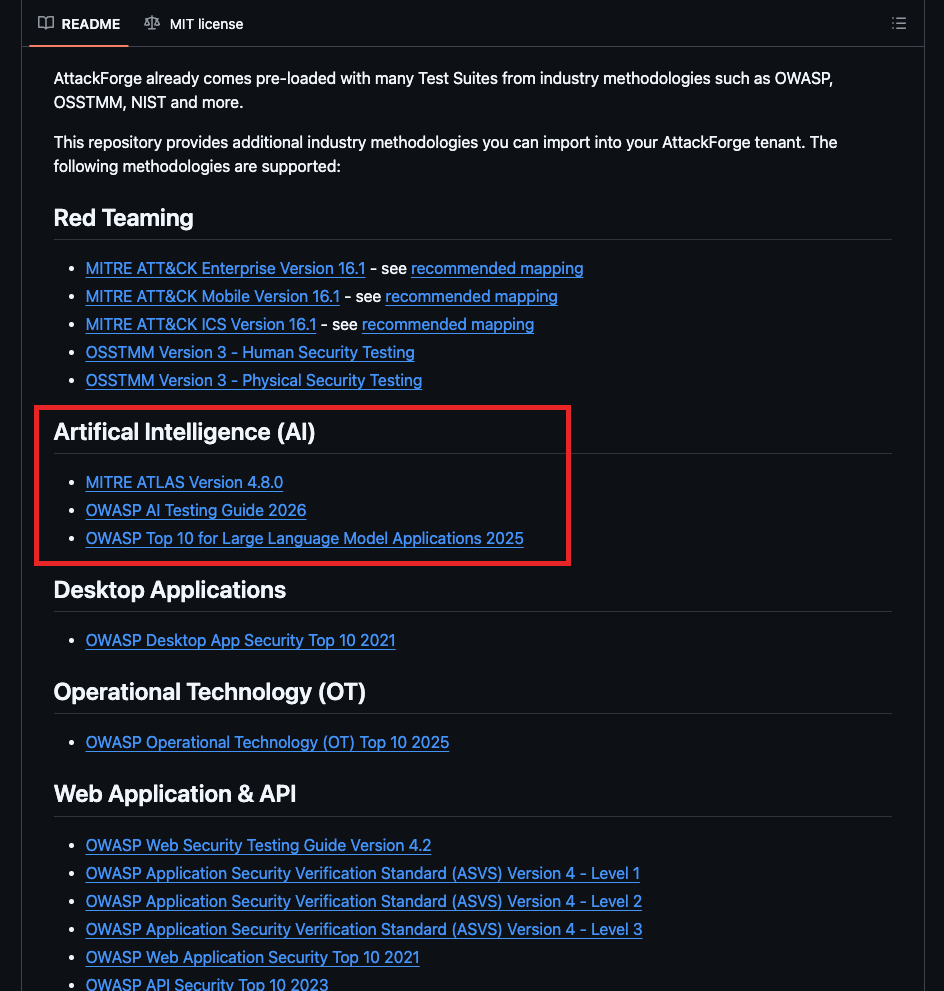Screen dimensions: 944x991
Task: Open OSSTMM Version 3 Physical Security Testing
Action: coord(254,380)
